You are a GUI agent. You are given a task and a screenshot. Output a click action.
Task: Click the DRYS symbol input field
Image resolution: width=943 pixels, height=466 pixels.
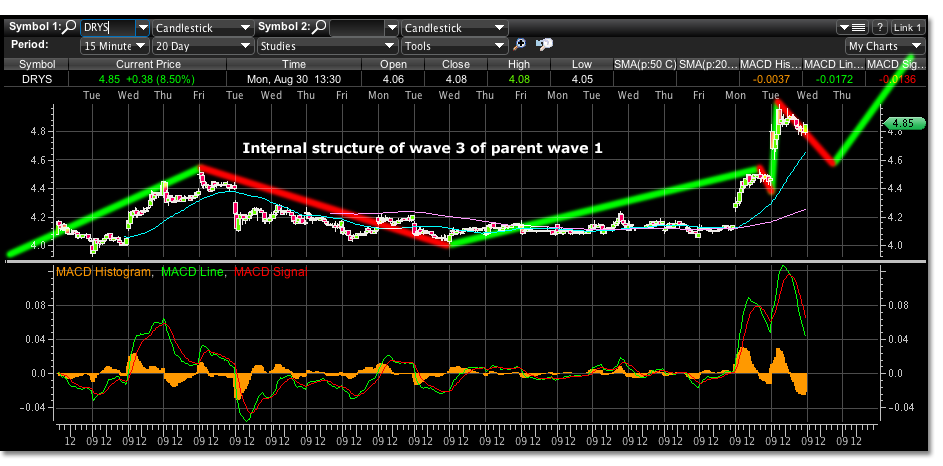click(x=104, y=29)
